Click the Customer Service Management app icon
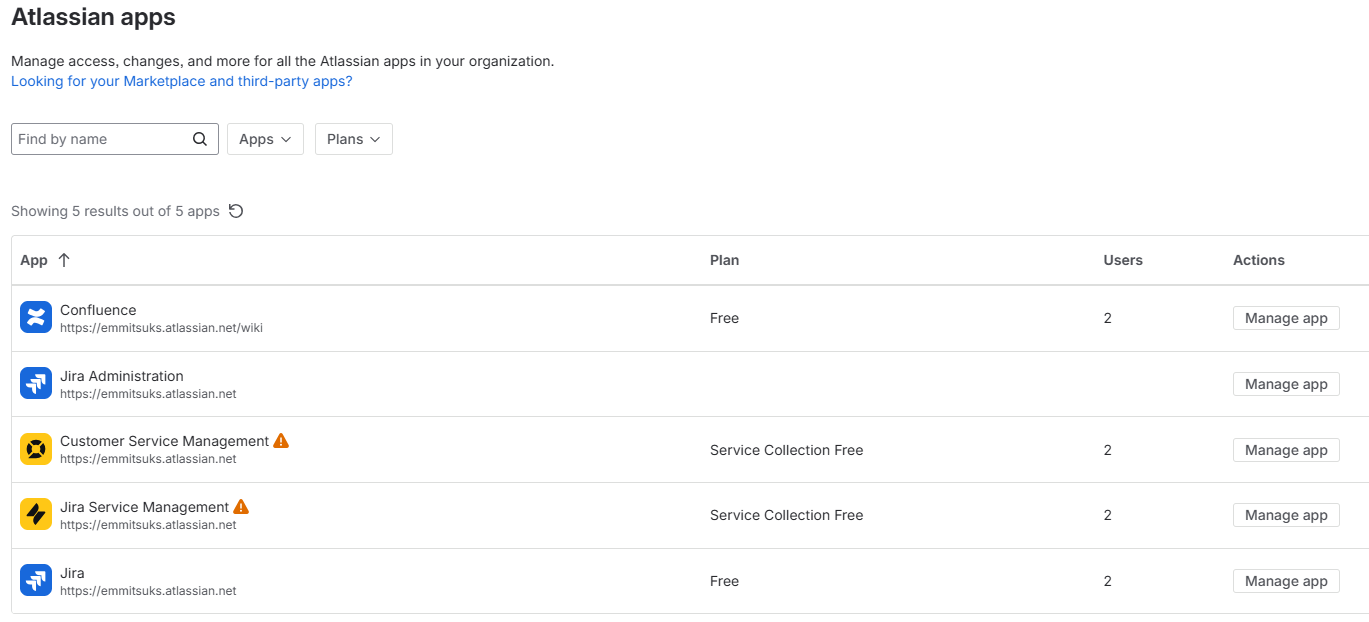This screenshot has height=622, width=1369. 36,449
